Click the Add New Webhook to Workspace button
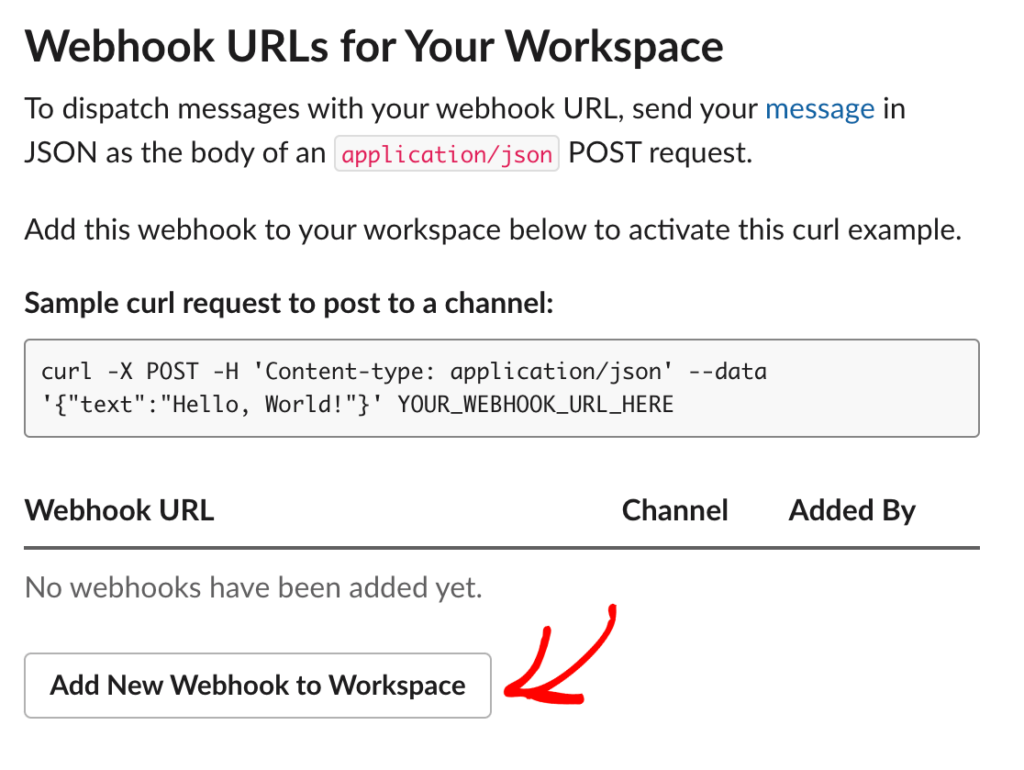The width and height of the screenshot is (1024, 770). [x=256, y=686]
